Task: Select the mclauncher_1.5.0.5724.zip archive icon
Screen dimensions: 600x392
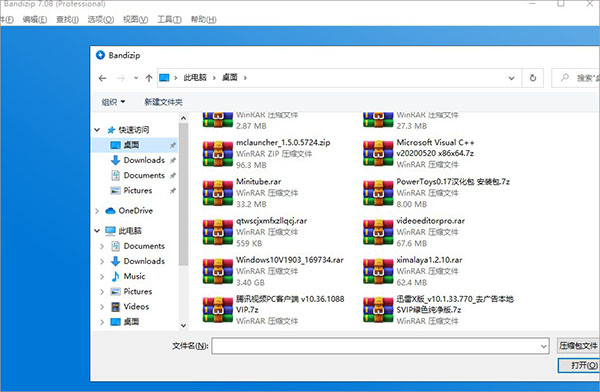Action: click(x=218, y=154)
